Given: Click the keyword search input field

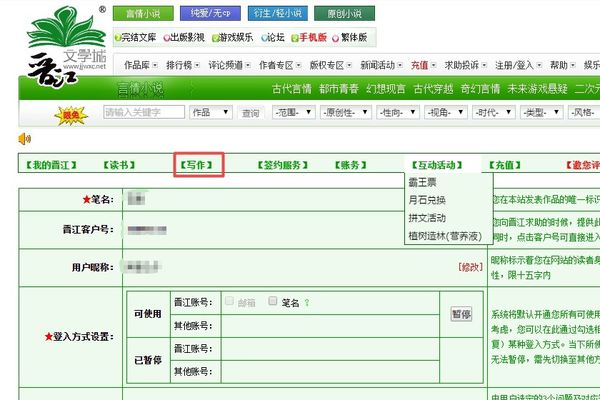Looking at the screenshot, I should click(x=144, y=112).
